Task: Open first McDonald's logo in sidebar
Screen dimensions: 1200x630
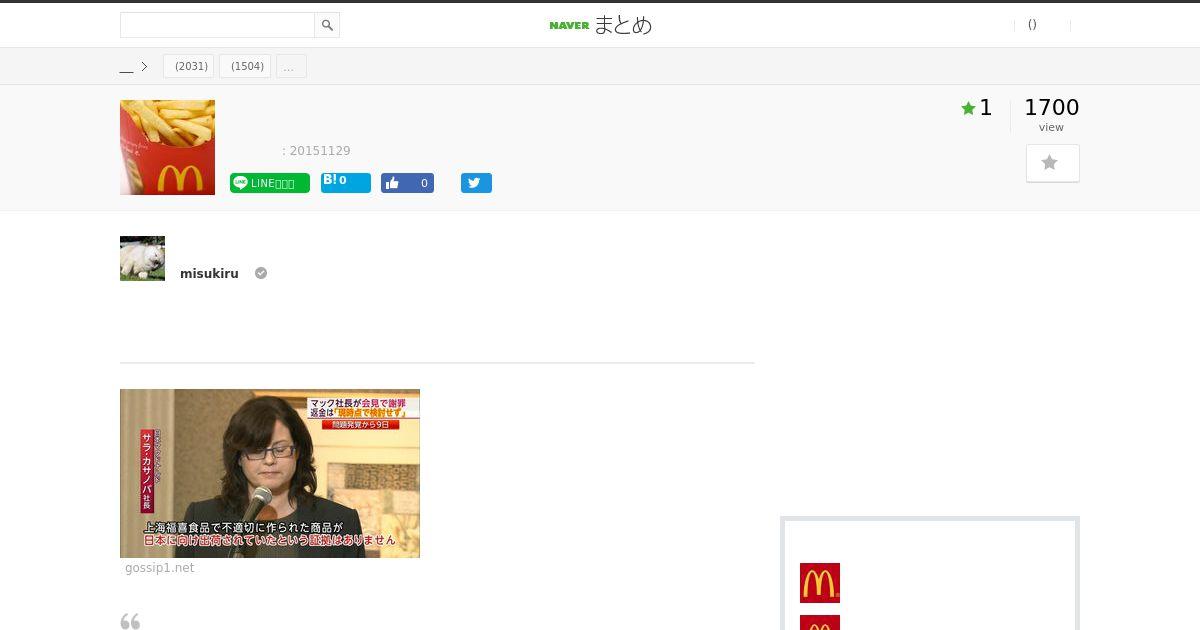Action: [x=820, y=583]
